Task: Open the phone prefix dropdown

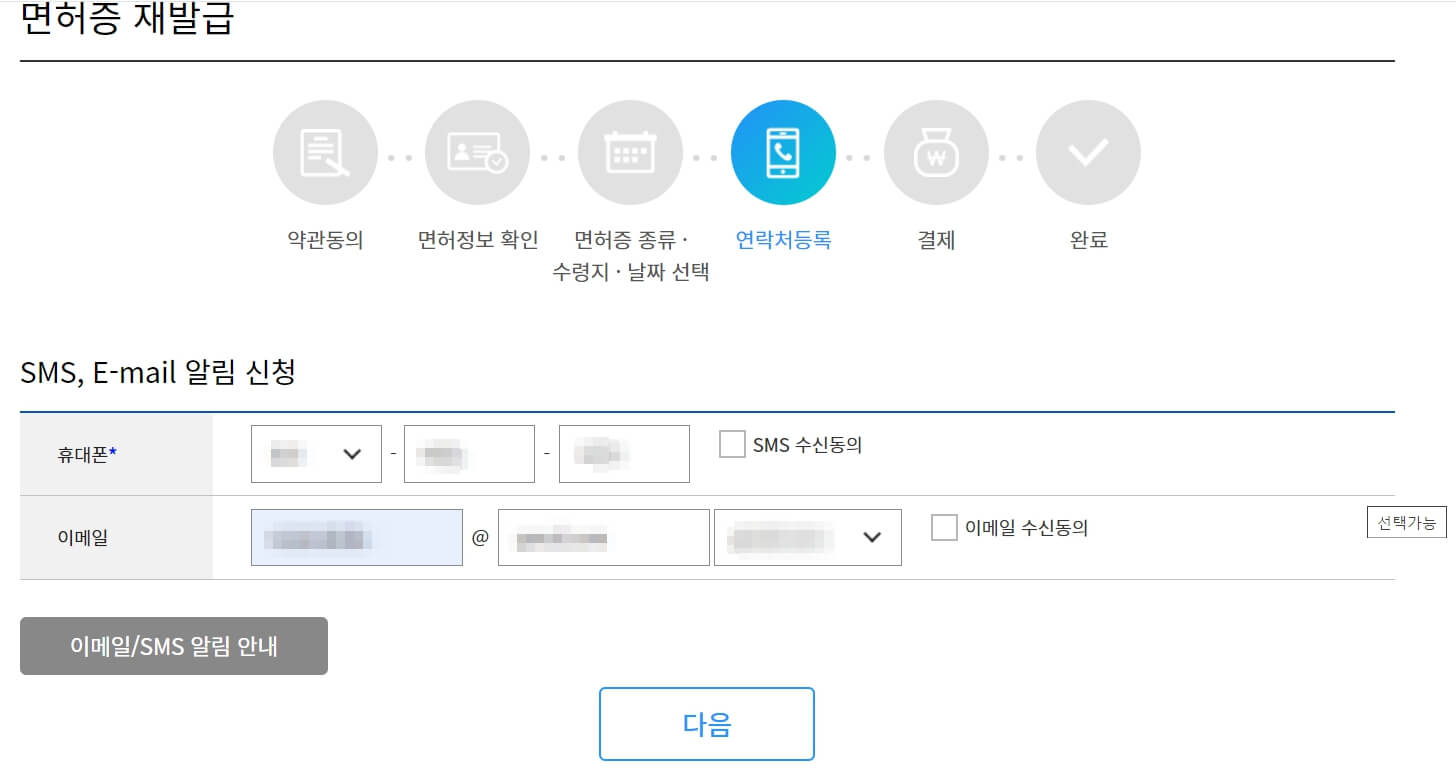Action: click(x=316, y=454)
